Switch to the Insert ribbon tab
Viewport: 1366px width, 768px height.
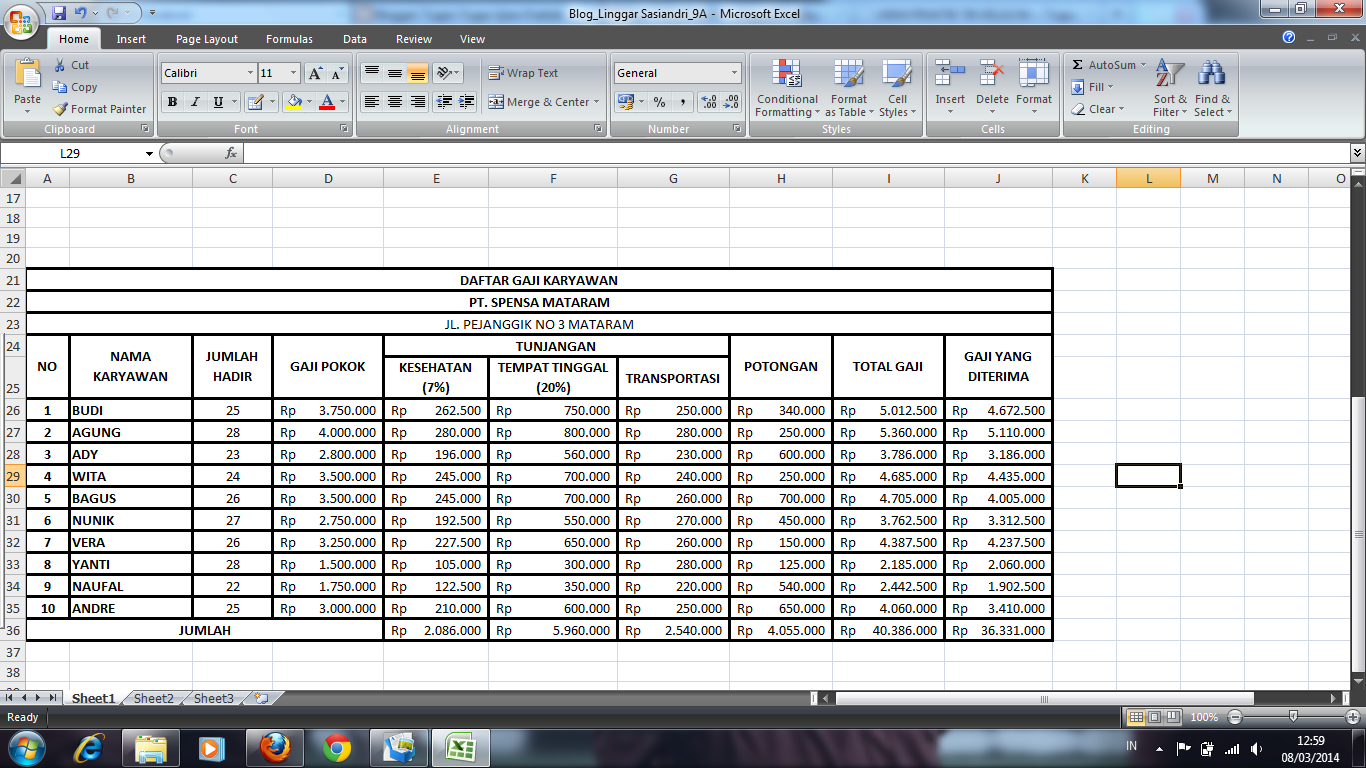point(131,39)
